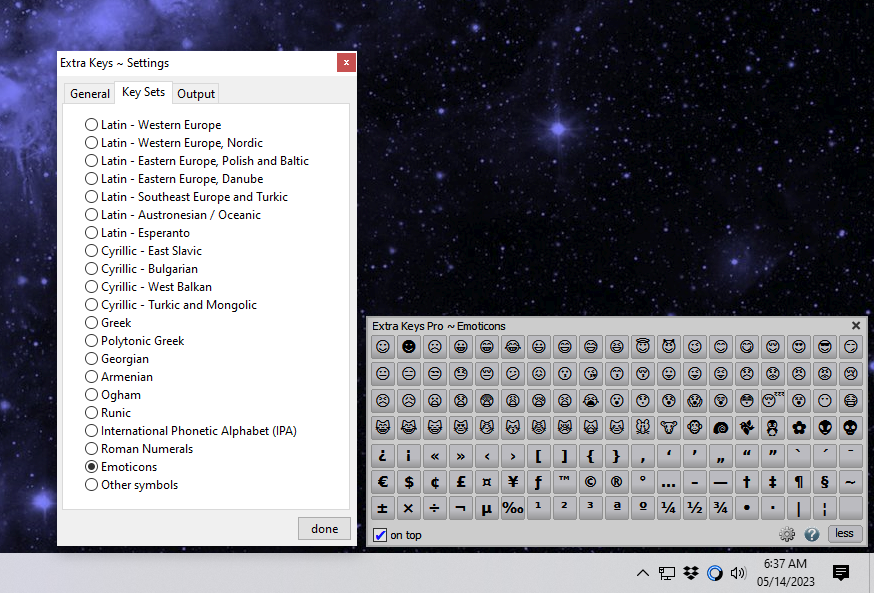Image resolution: width=874 pixels, height=593 pixels.
Task: Insert the section sign key
Action: click(x=825, y=482)
